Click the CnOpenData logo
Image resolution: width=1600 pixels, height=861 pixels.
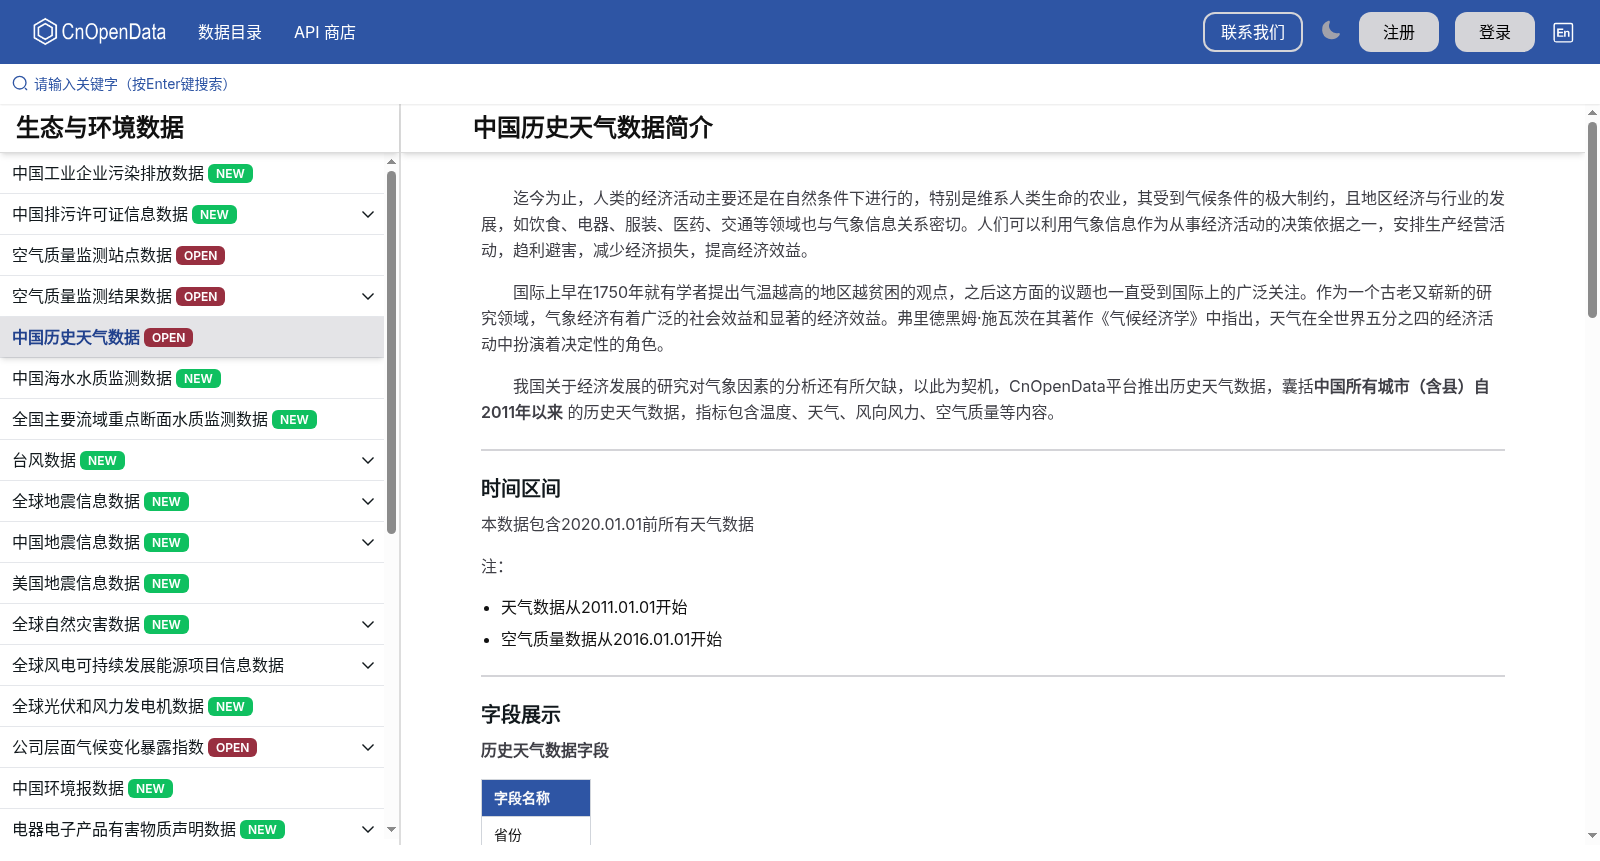(x=99, y=32)
